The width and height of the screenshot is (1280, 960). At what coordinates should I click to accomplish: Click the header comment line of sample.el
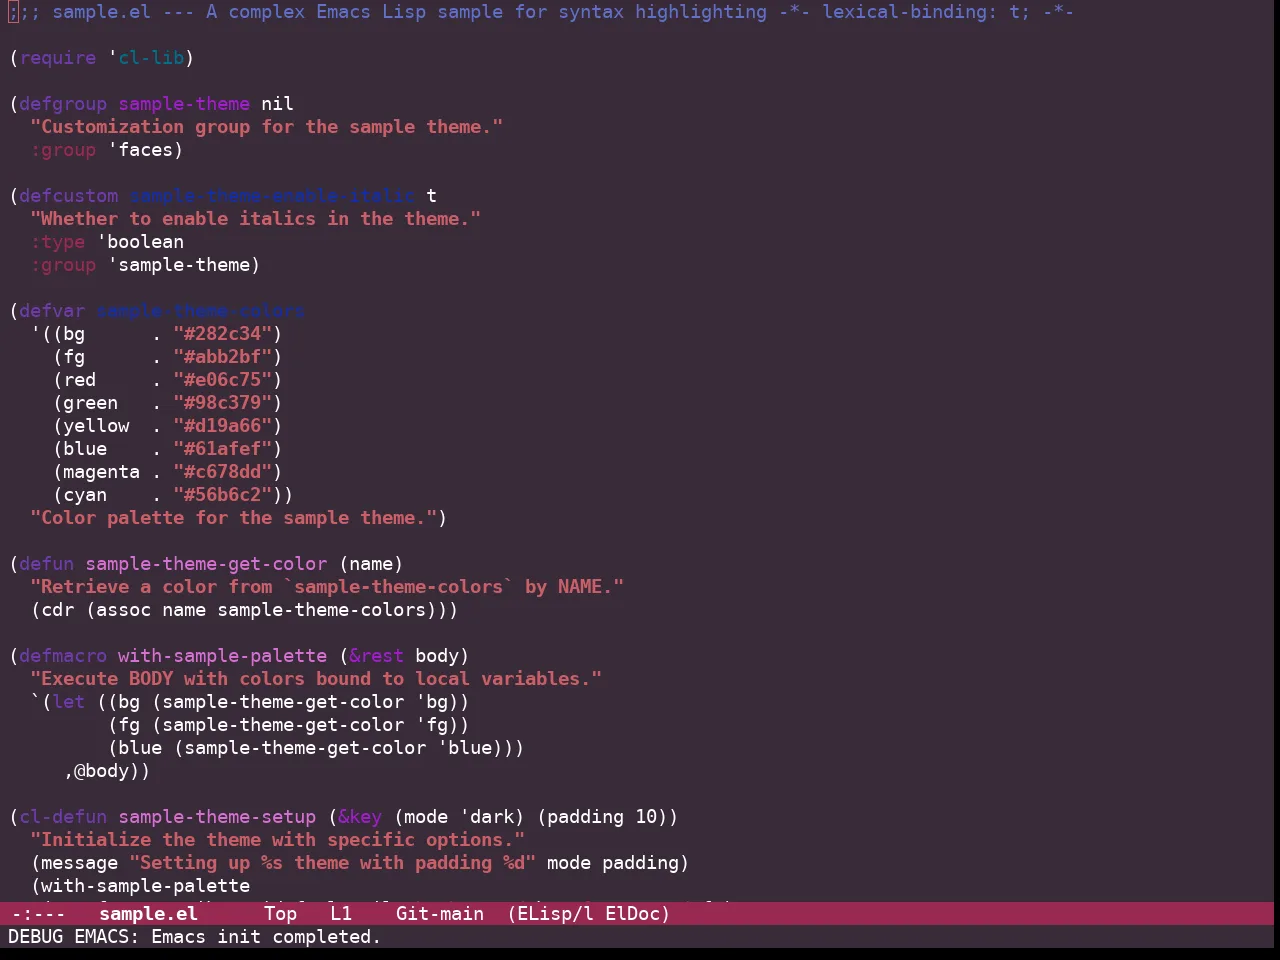541,12
